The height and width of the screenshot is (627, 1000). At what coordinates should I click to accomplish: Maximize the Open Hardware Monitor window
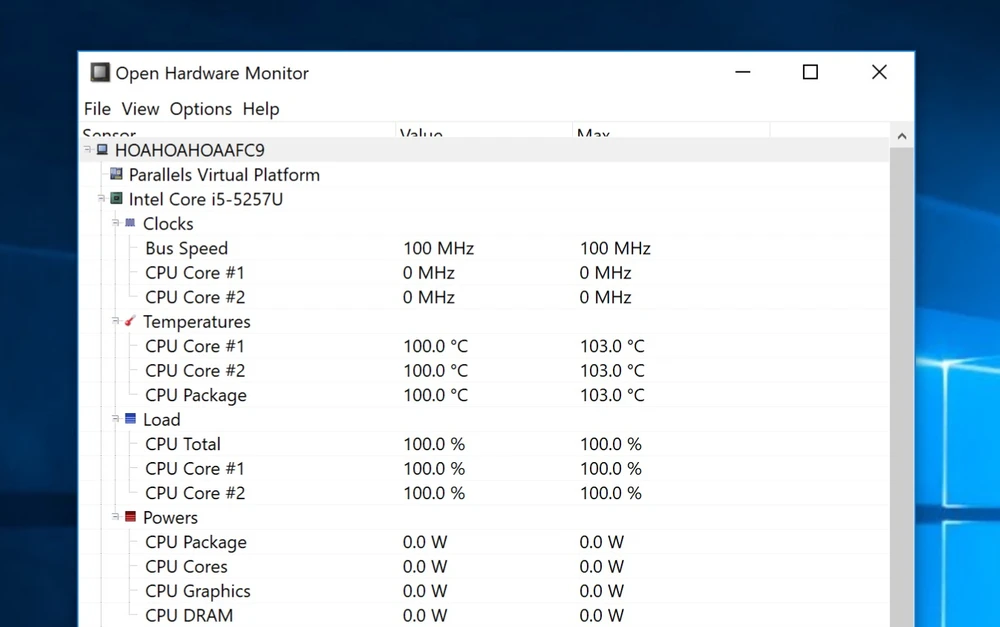coord(810,72)
